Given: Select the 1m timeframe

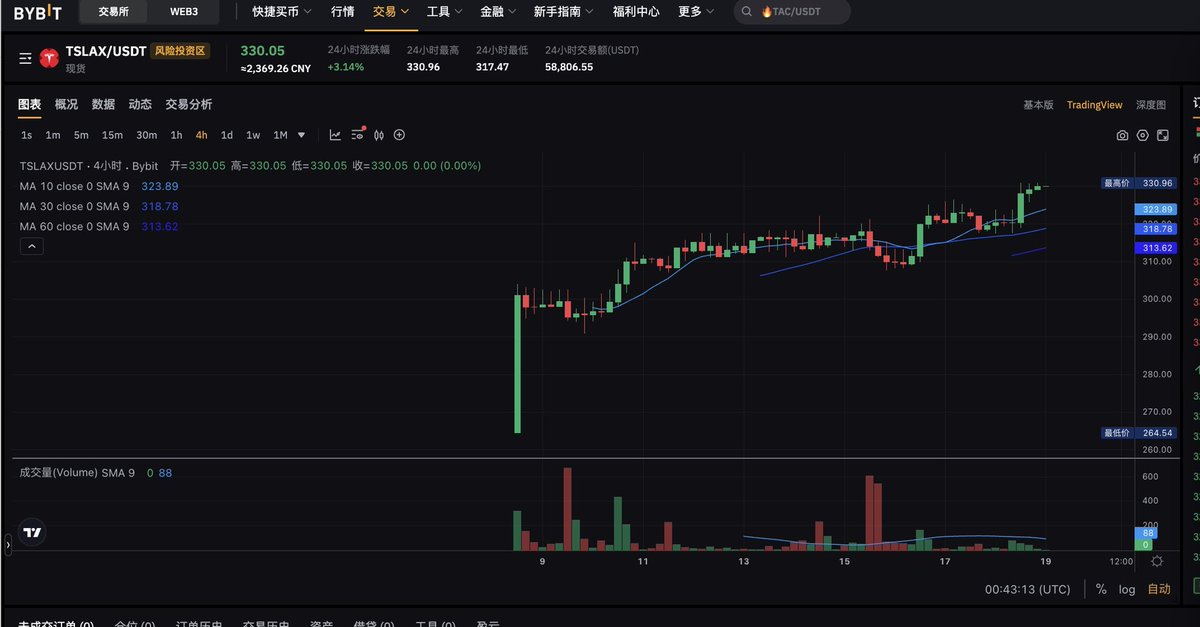Looking at the screenshot, I should point(53,135).
